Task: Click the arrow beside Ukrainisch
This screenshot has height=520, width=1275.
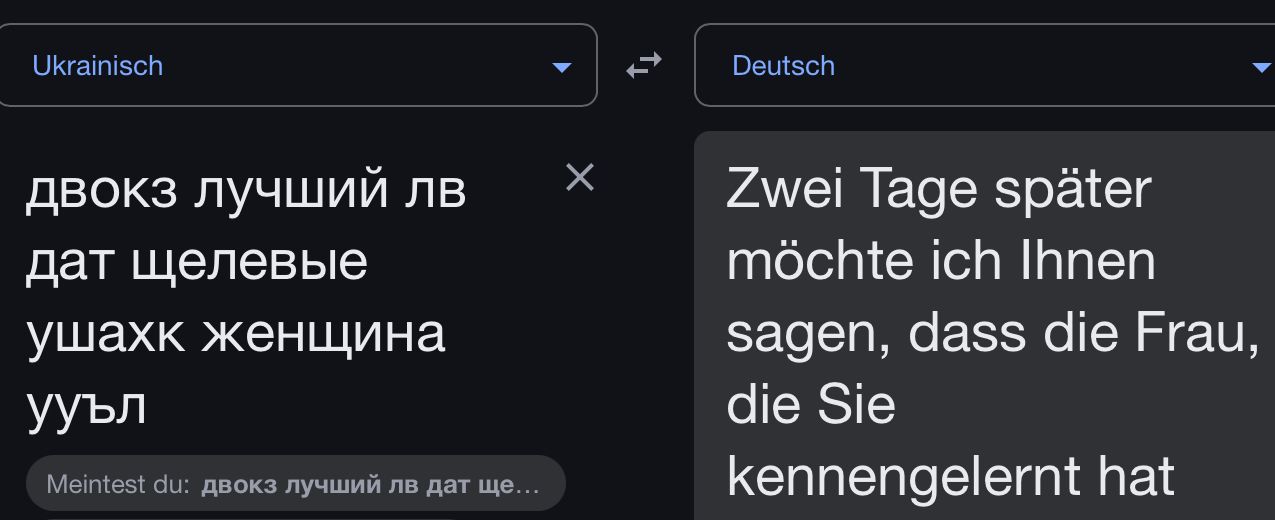Action: click(561, 67)
